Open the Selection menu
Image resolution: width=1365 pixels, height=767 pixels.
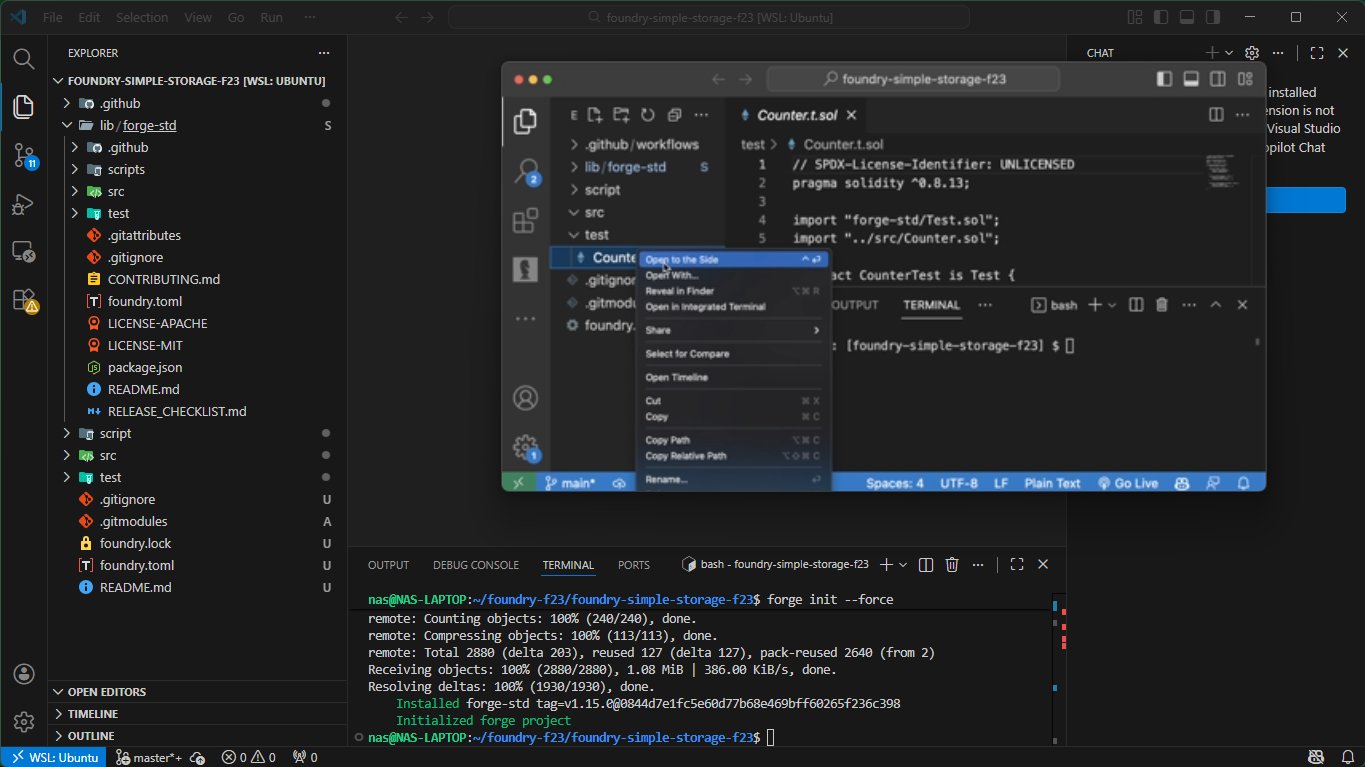coord(142,18)
